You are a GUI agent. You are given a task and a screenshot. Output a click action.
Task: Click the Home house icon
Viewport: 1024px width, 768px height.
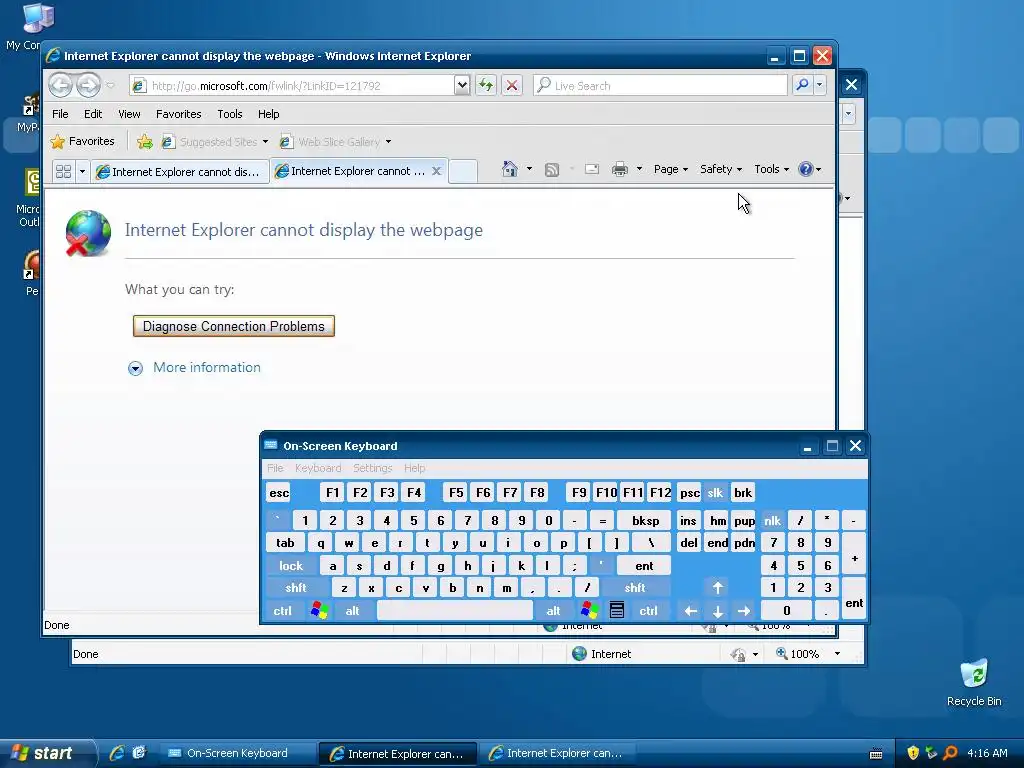(509, 169)
